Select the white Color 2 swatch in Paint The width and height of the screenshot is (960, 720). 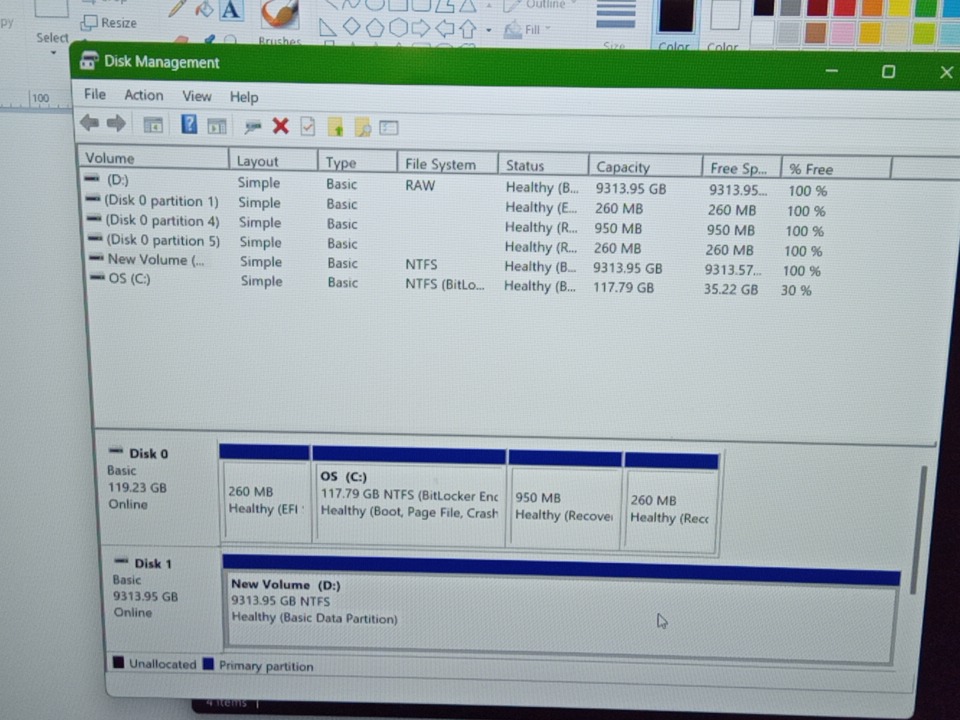[x=725, y=15]
